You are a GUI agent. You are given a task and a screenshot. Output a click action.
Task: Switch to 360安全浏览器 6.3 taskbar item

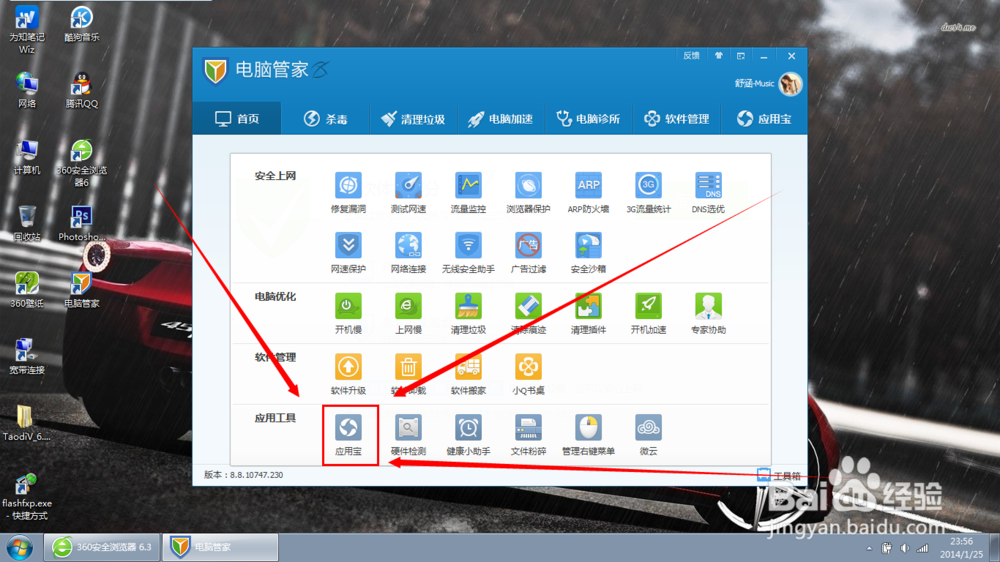[x=101, y=547]
